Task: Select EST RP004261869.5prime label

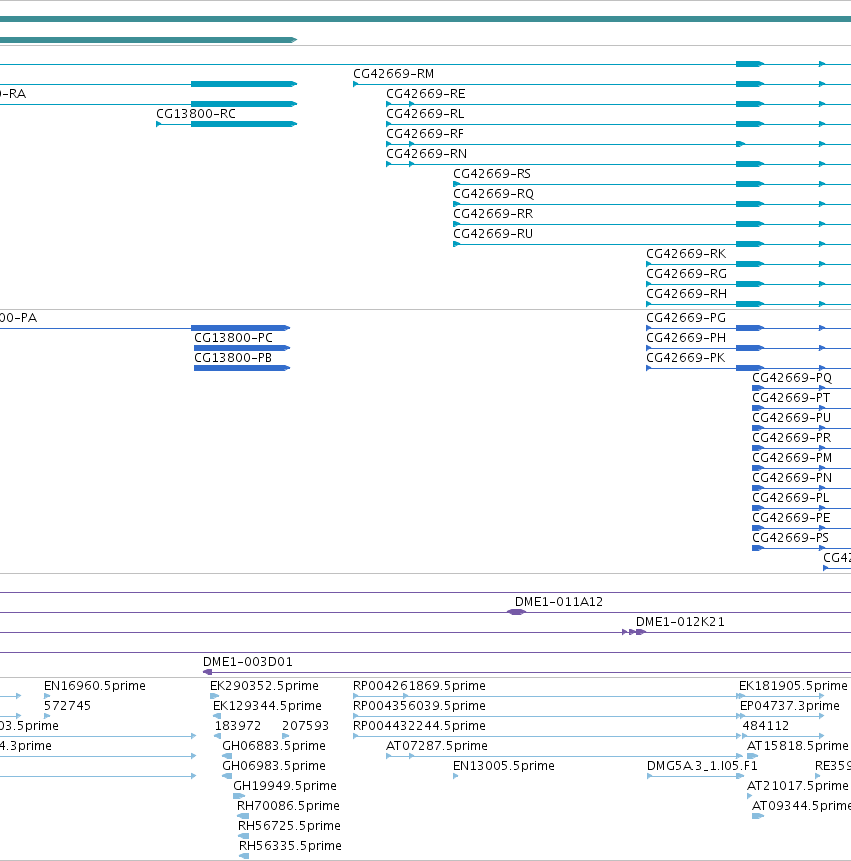Action: pyautogui.click(x=419, y=686)
